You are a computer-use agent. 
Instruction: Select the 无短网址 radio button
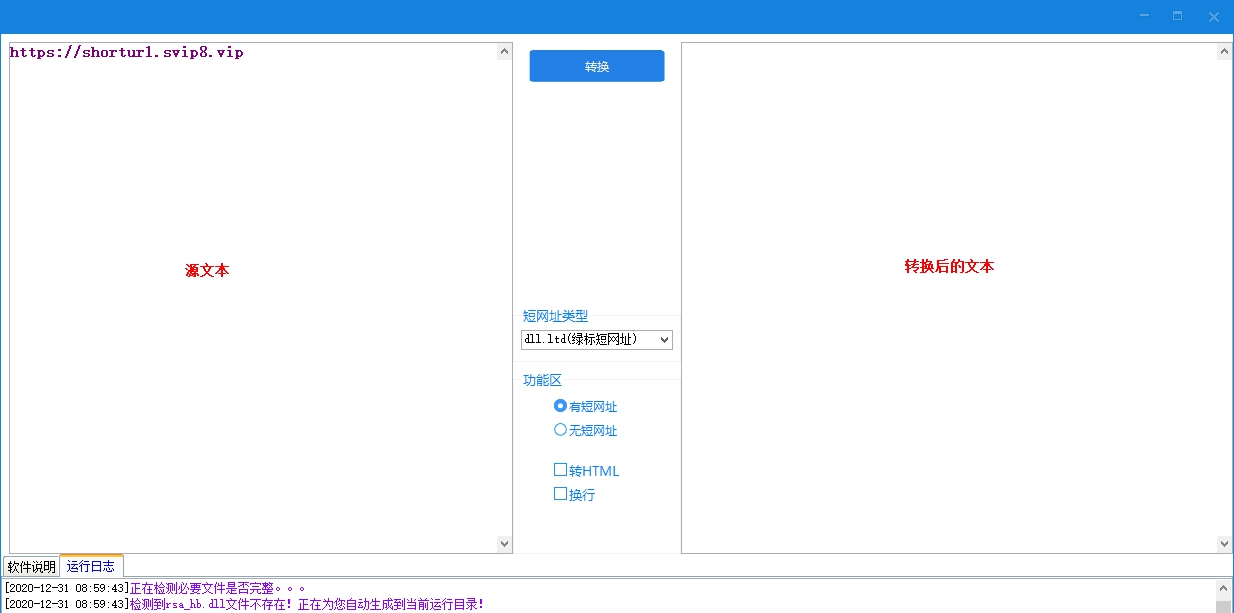coord(561,430)
